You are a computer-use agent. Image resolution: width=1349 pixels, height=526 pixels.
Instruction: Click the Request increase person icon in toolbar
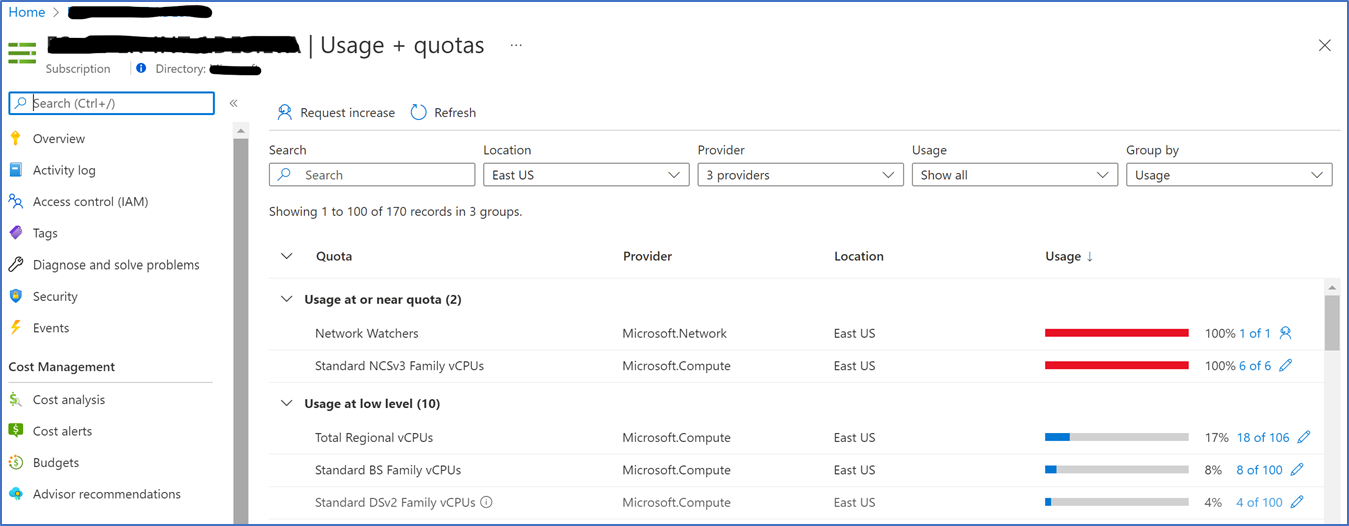tap(285, 112)
